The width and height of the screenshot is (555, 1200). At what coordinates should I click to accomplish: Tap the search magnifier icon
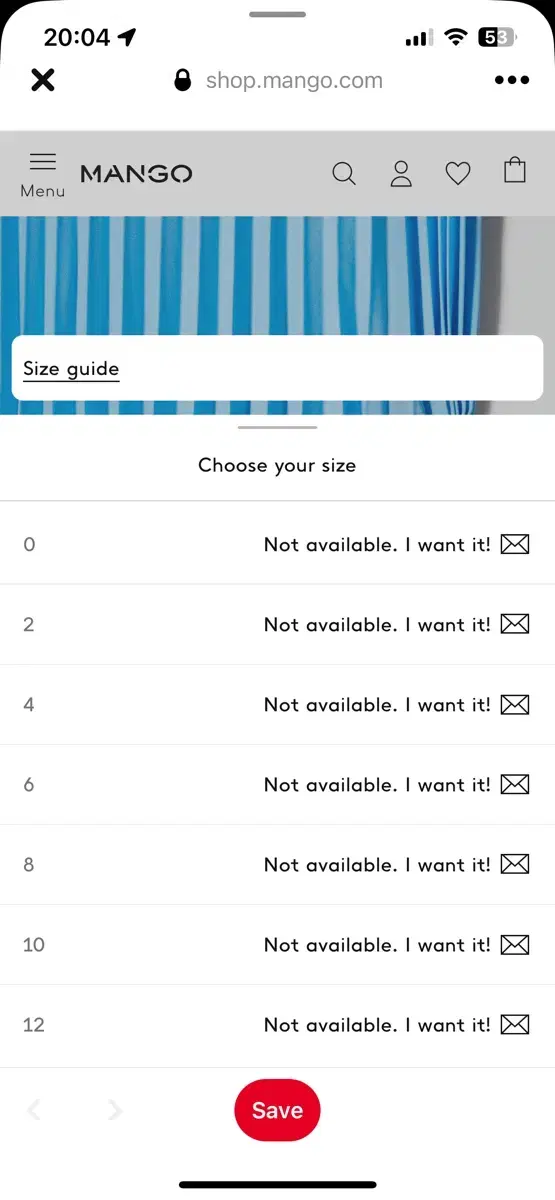pos(344,174)
